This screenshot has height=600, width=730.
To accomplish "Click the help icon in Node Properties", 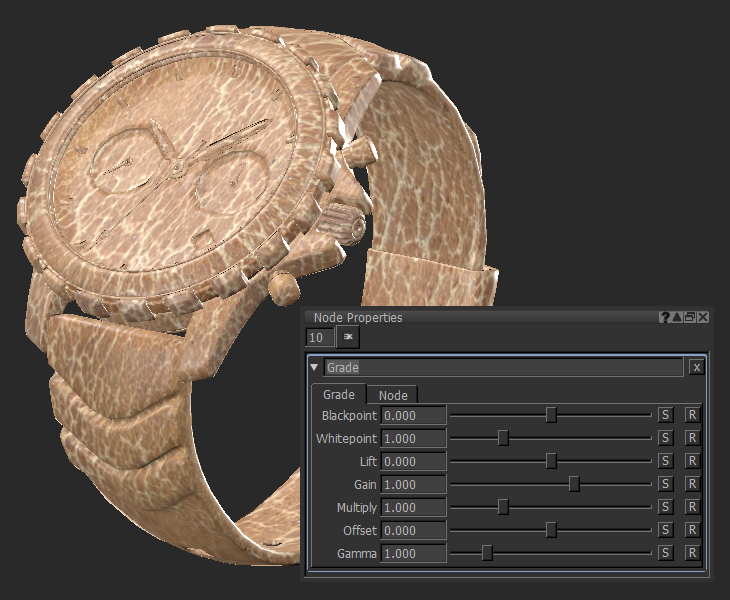I will coord(664,317).
